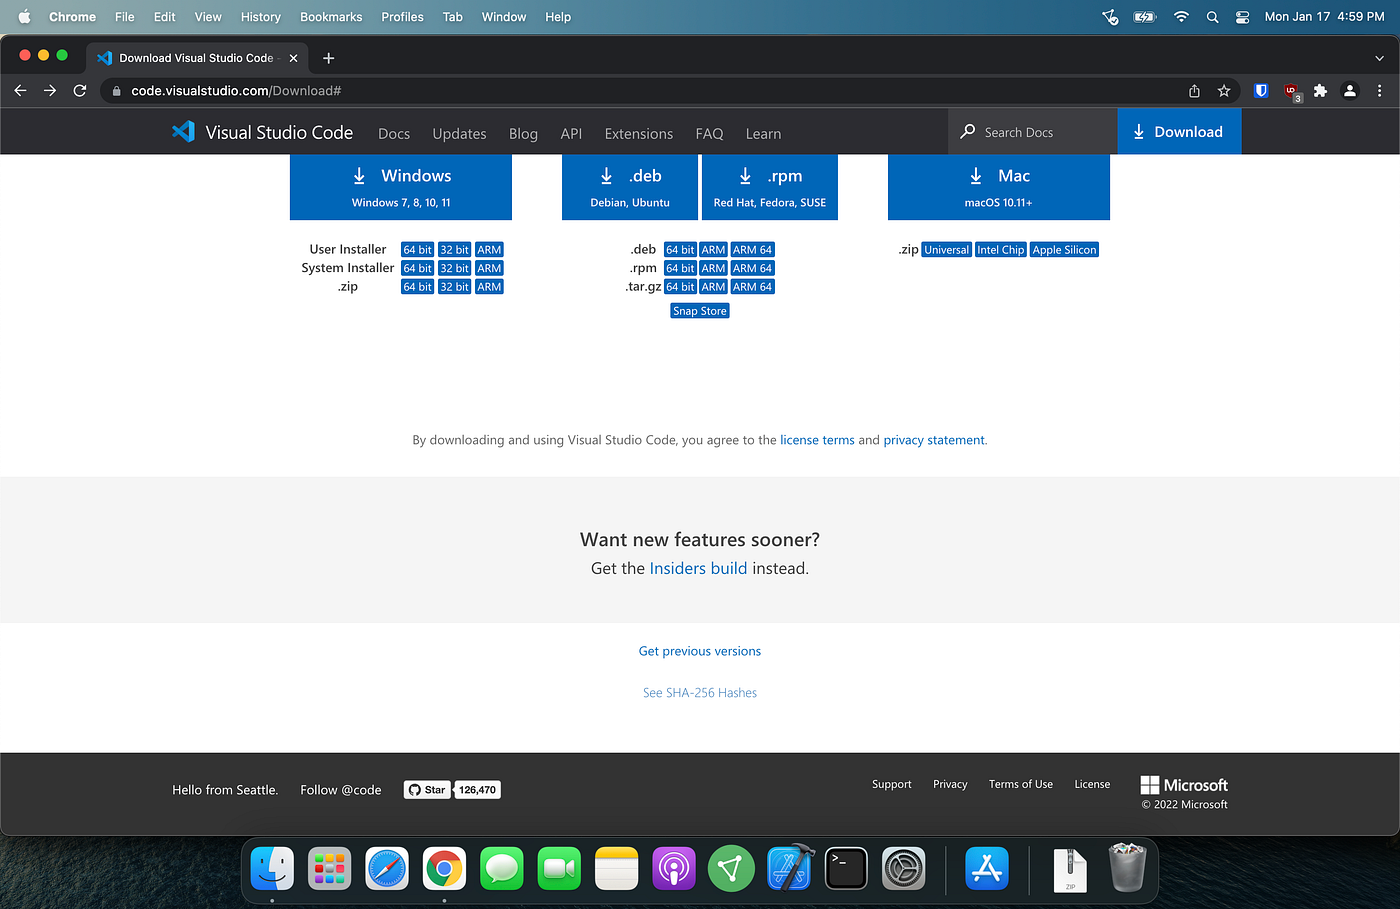
Task: Switch to the Download Visual Studio Code tab
Action: 190,57
